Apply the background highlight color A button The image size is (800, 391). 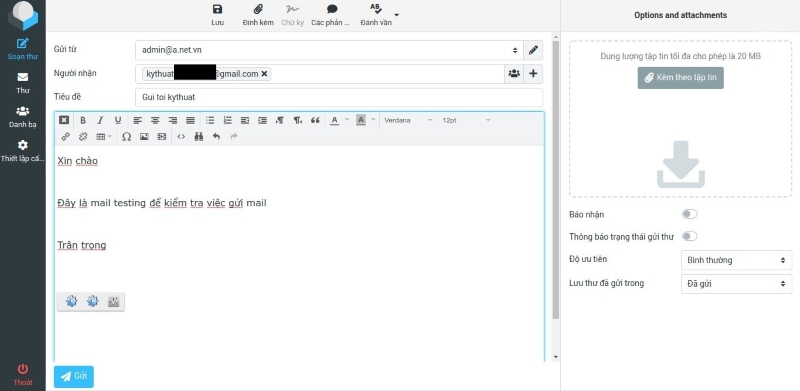[361, 120]
